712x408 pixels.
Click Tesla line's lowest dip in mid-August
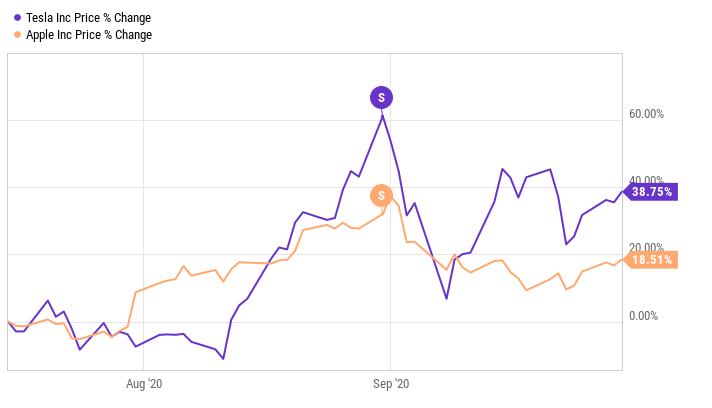pos(223,358)
